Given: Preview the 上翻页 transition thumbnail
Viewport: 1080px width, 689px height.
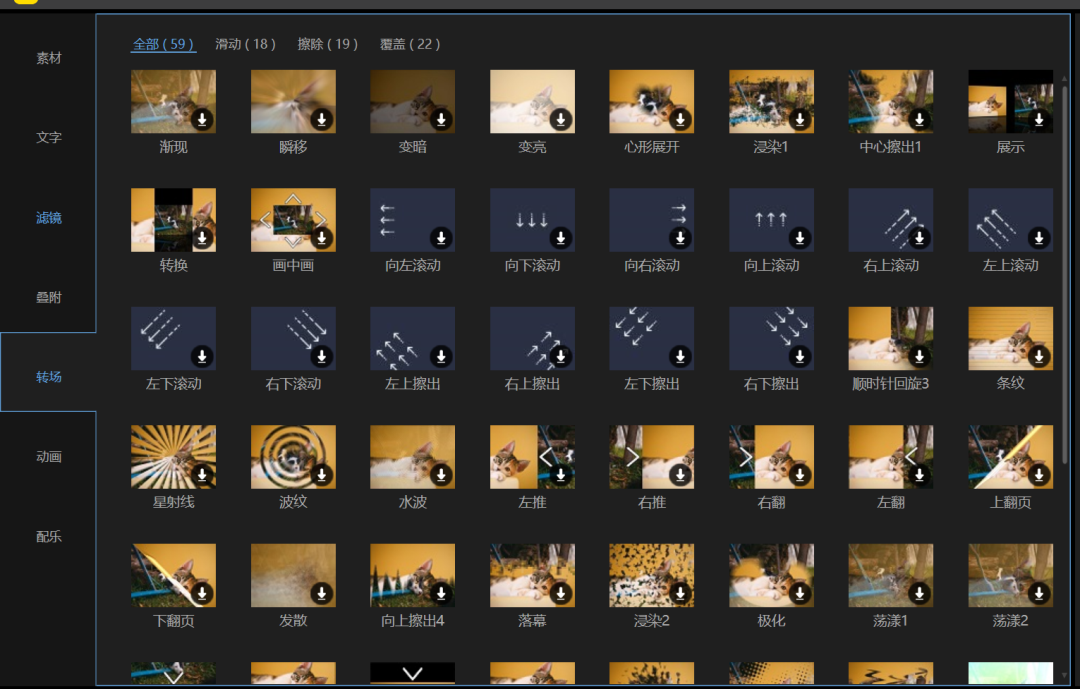Looking at the screenshot, I should (1010, 457).
